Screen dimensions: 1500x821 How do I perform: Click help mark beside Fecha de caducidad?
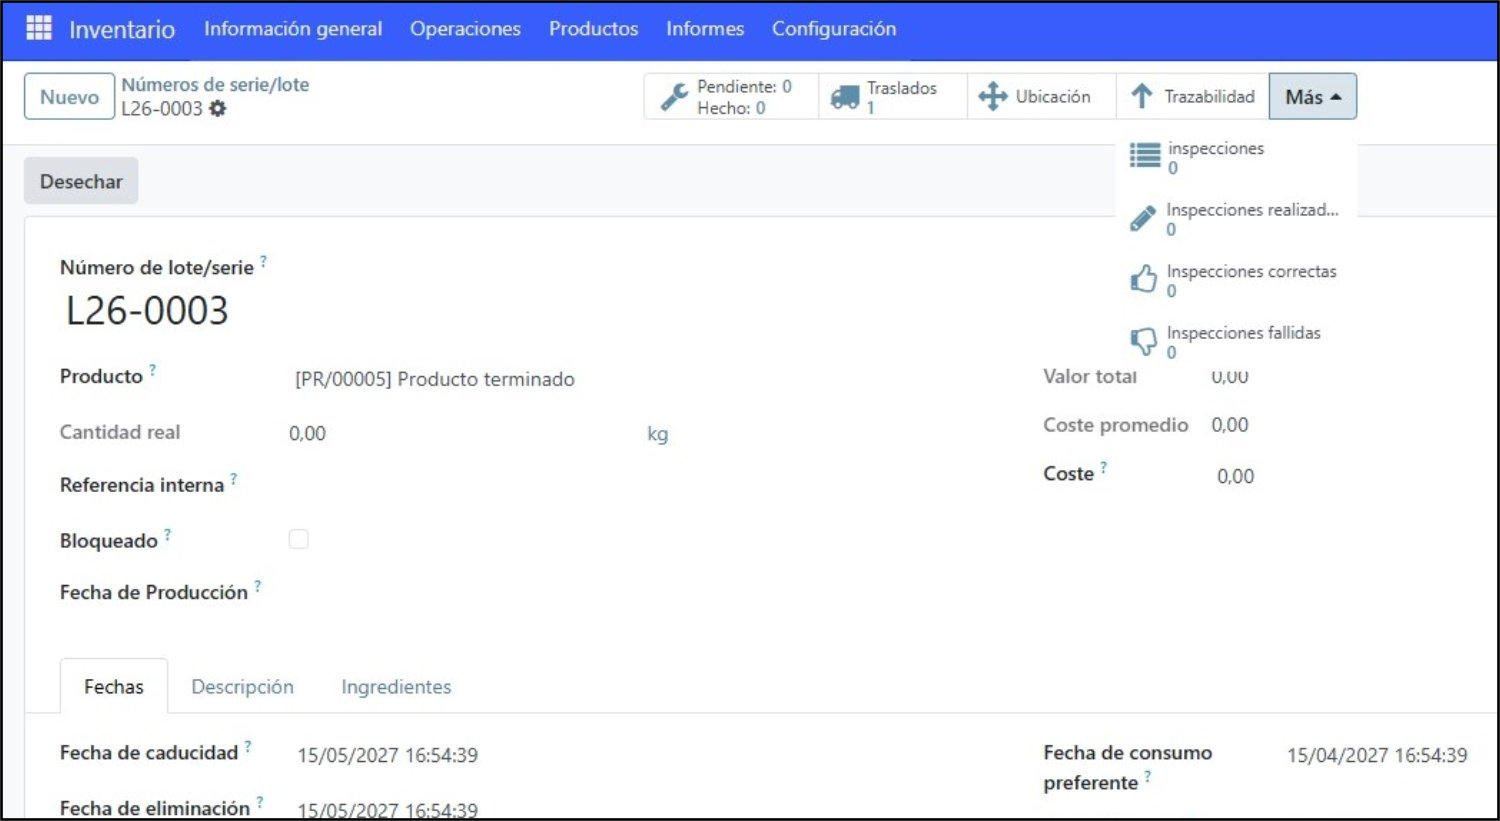247,746
